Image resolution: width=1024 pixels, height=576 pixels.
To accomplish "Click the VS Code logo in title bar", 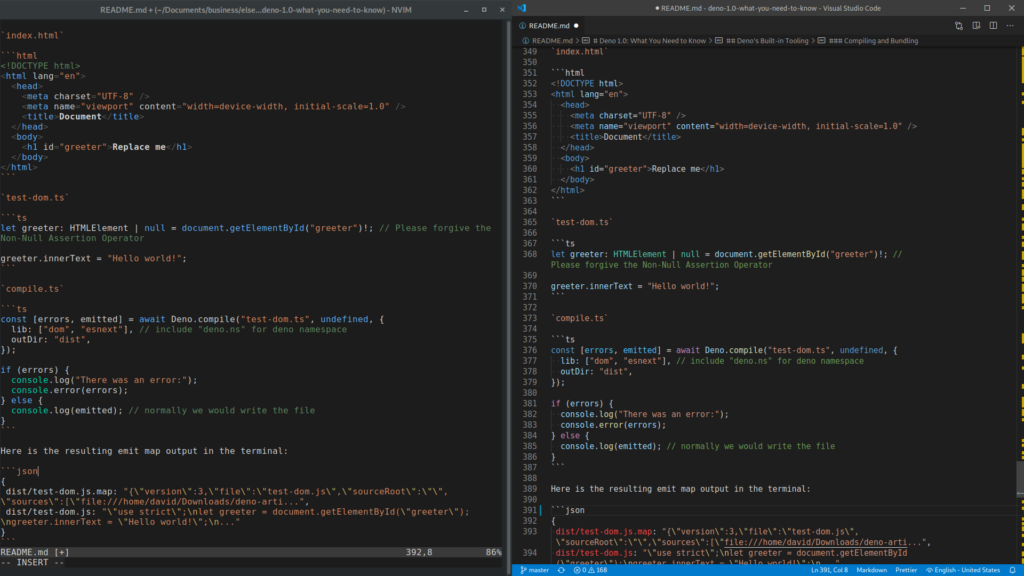I will 522,8.
